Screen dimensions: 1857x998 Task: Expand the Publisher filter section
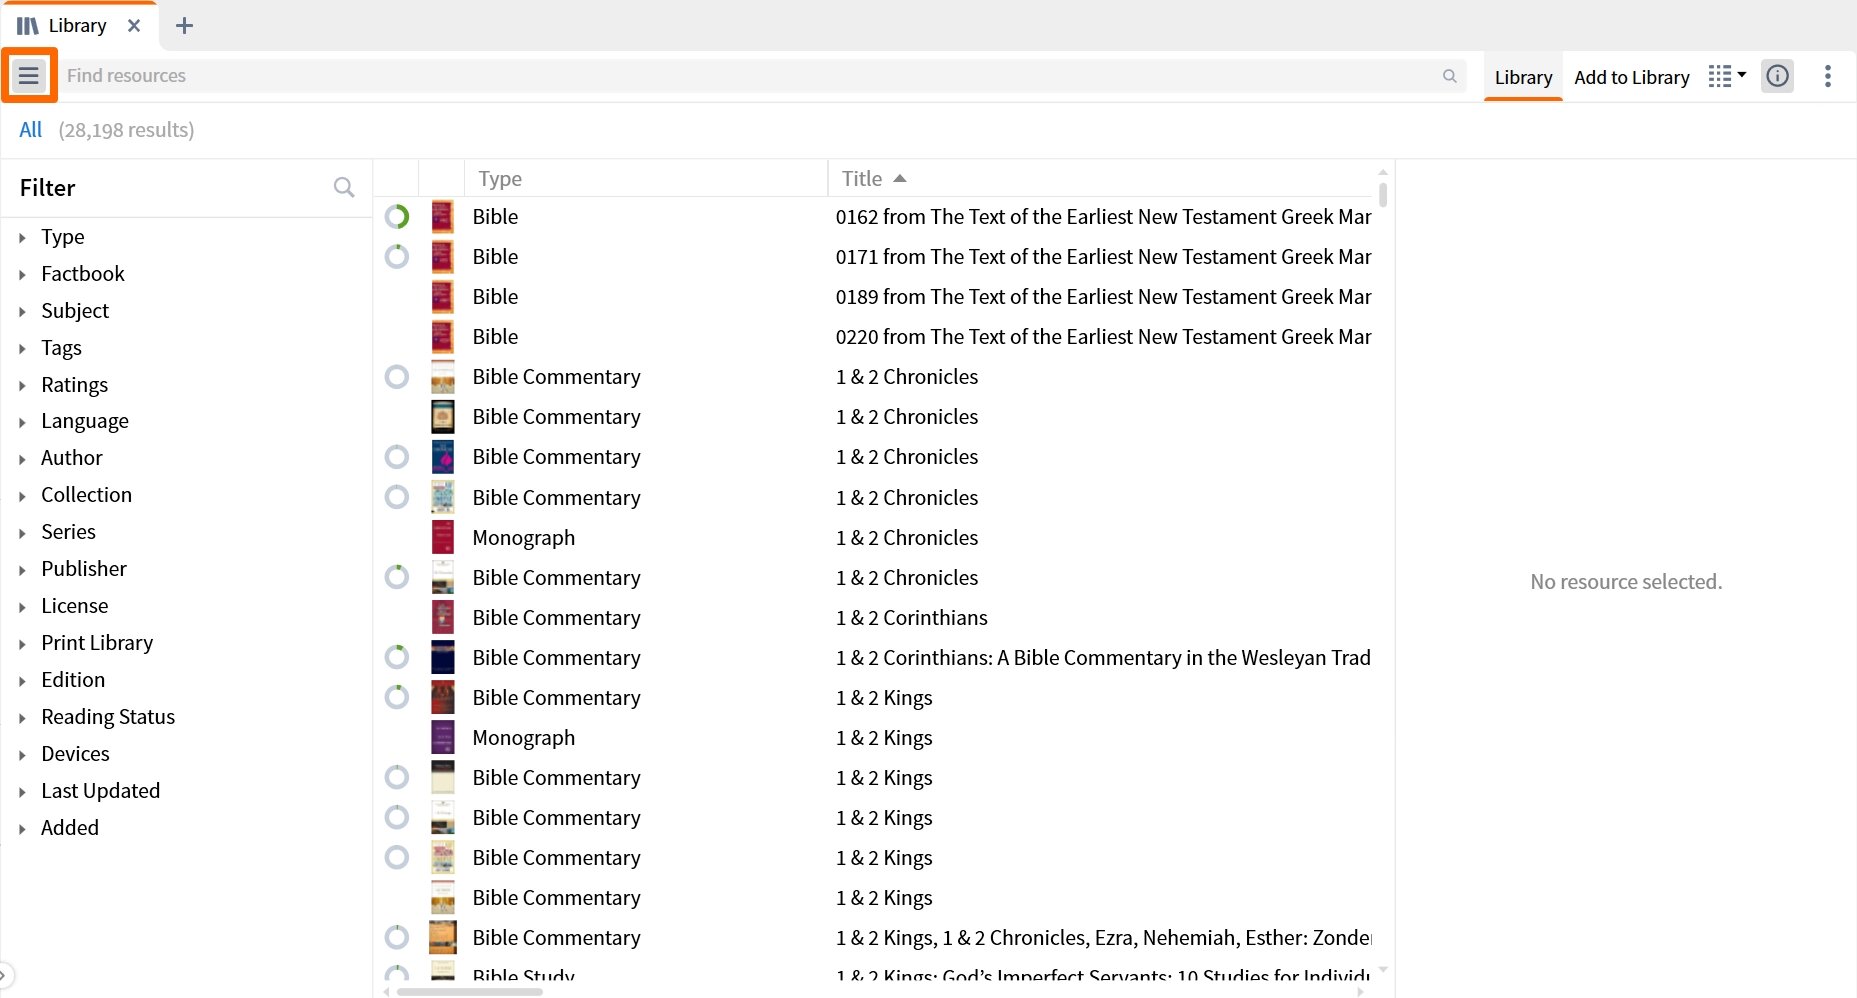(22, 570)
